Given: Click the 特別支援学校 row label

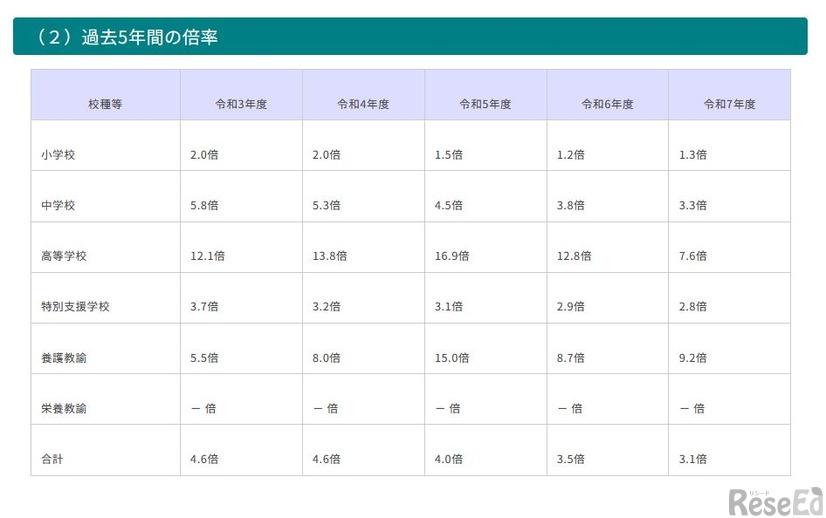Looking at the screenshot, I should (x=75, y=306).
